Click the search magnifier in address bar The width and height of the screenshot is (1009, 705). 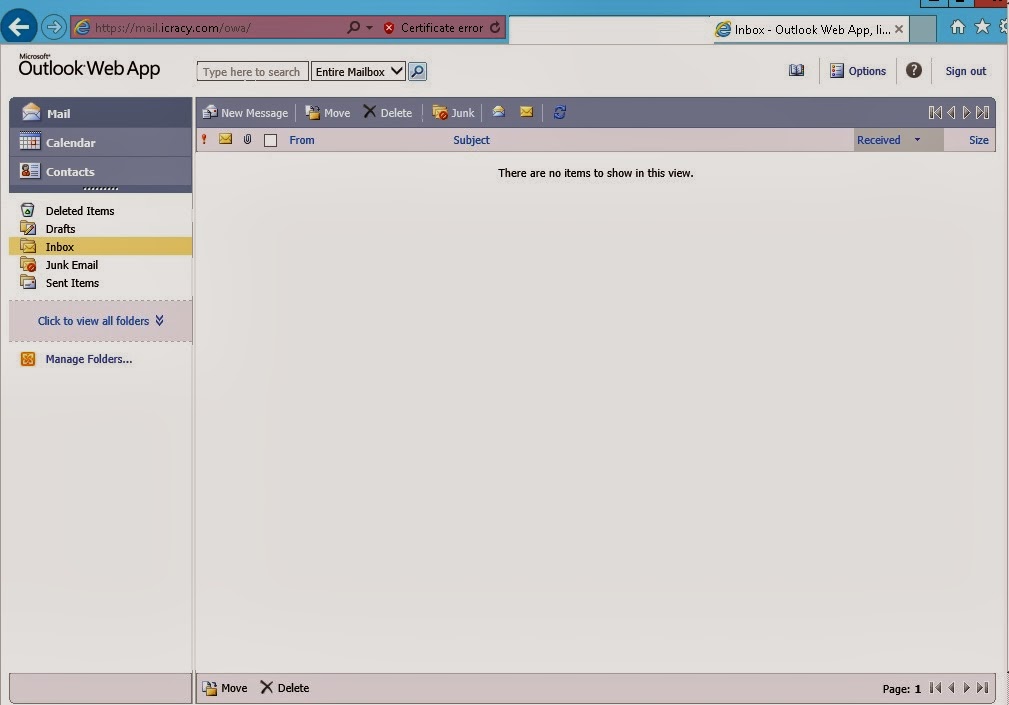coord(353,28)
